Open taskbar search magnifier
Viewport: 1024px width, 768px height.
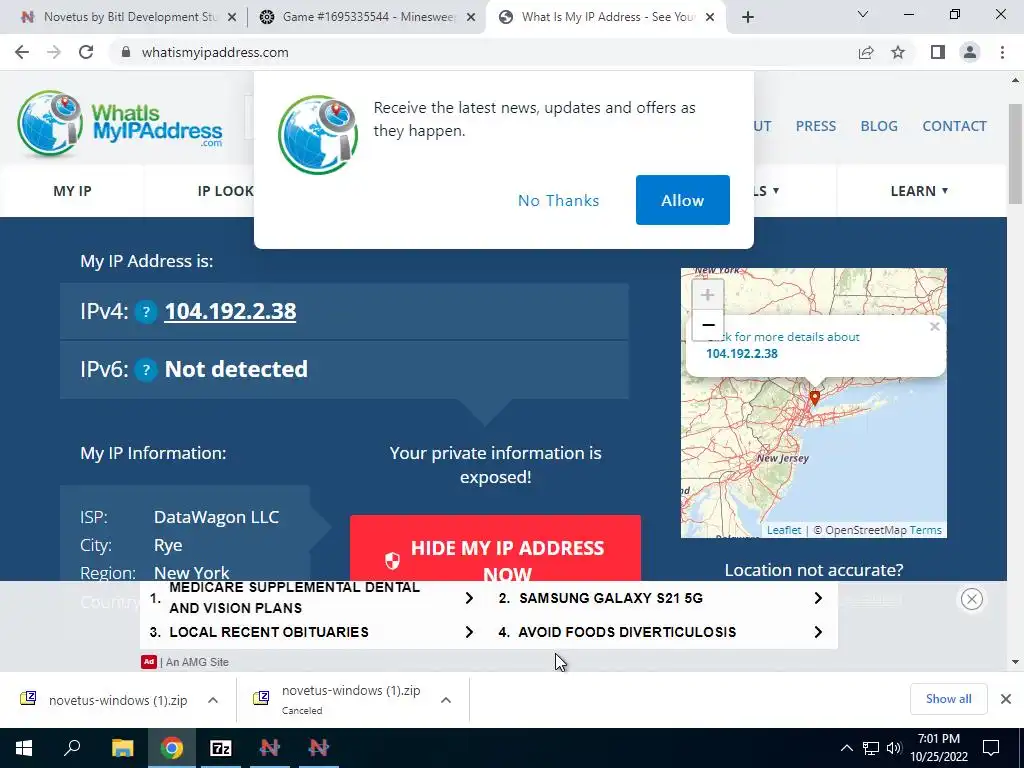click(72, 748)
